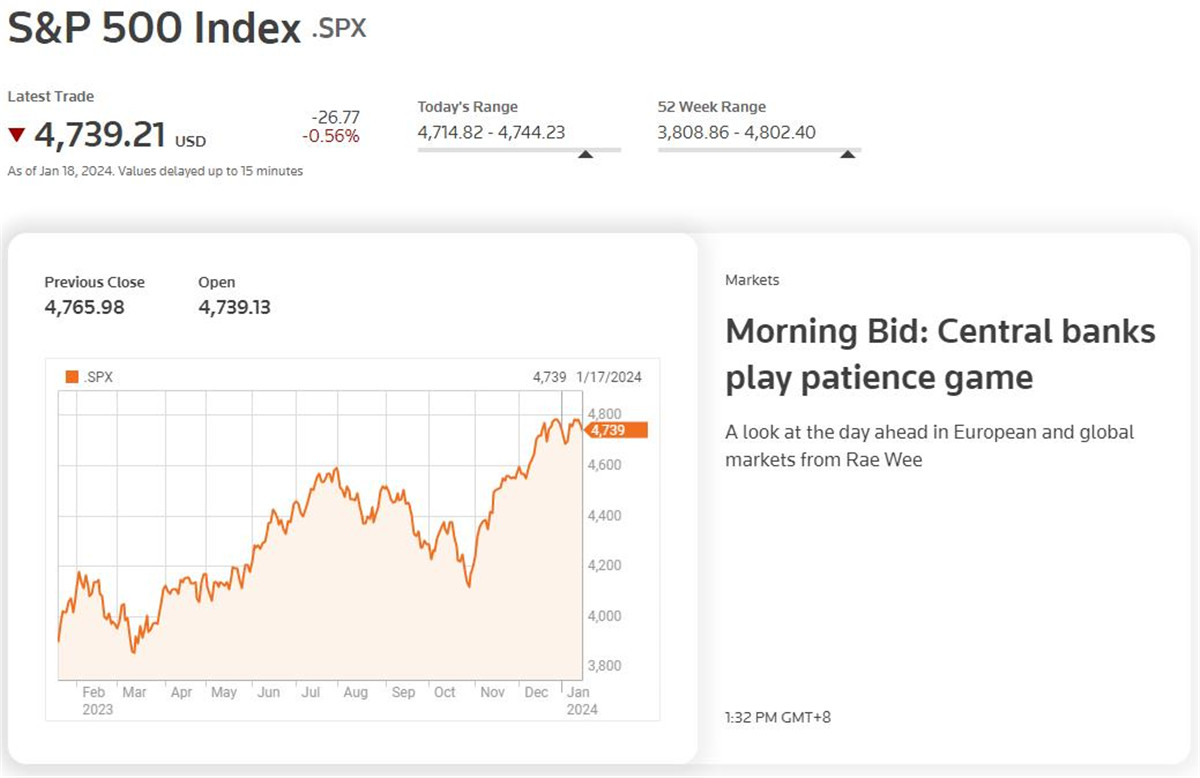The width and height of the screenshot is (1200, 778).
Task: Click the article summary about Rae Wee
Action: point(929,445)
